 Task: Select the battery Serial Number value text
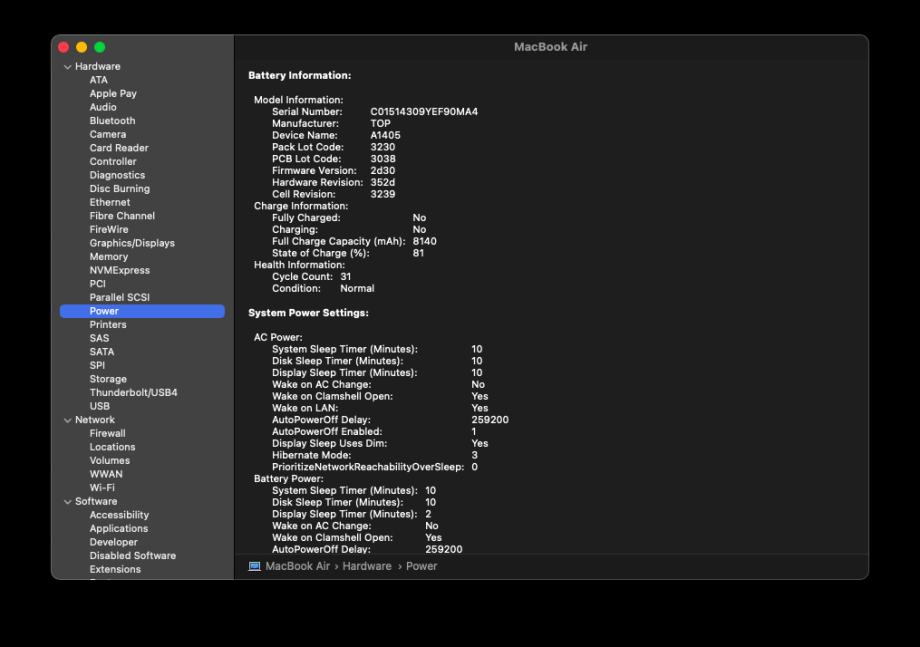click(424, 111)
